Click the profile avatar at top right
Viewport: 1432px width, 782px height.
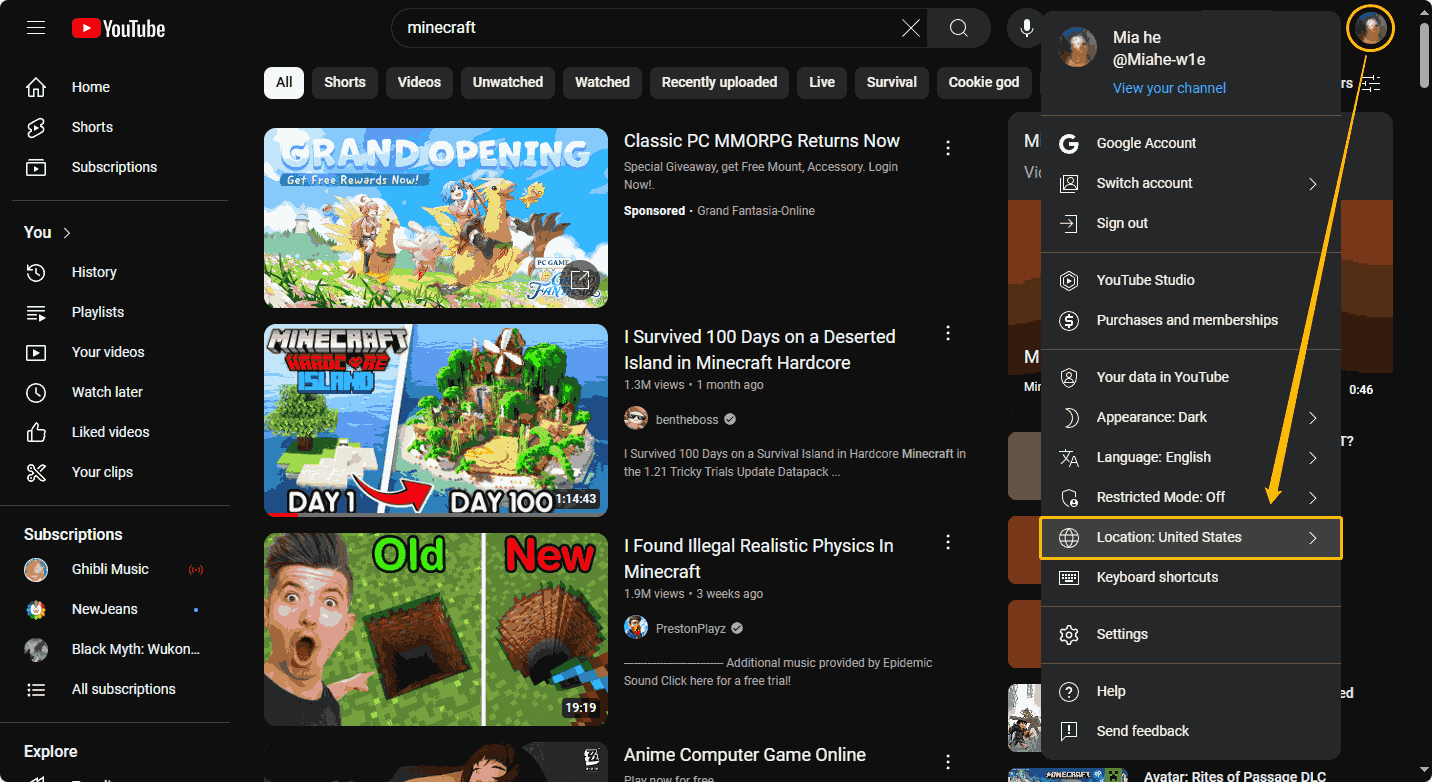click(x=1369, y=28)
